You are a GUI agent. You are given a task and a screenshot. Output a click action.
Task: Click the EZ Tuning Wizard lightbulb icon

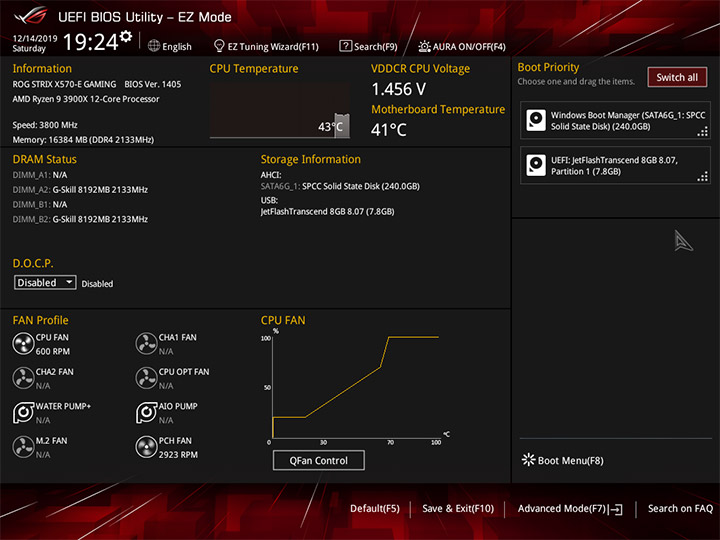(x=219, y=46)
